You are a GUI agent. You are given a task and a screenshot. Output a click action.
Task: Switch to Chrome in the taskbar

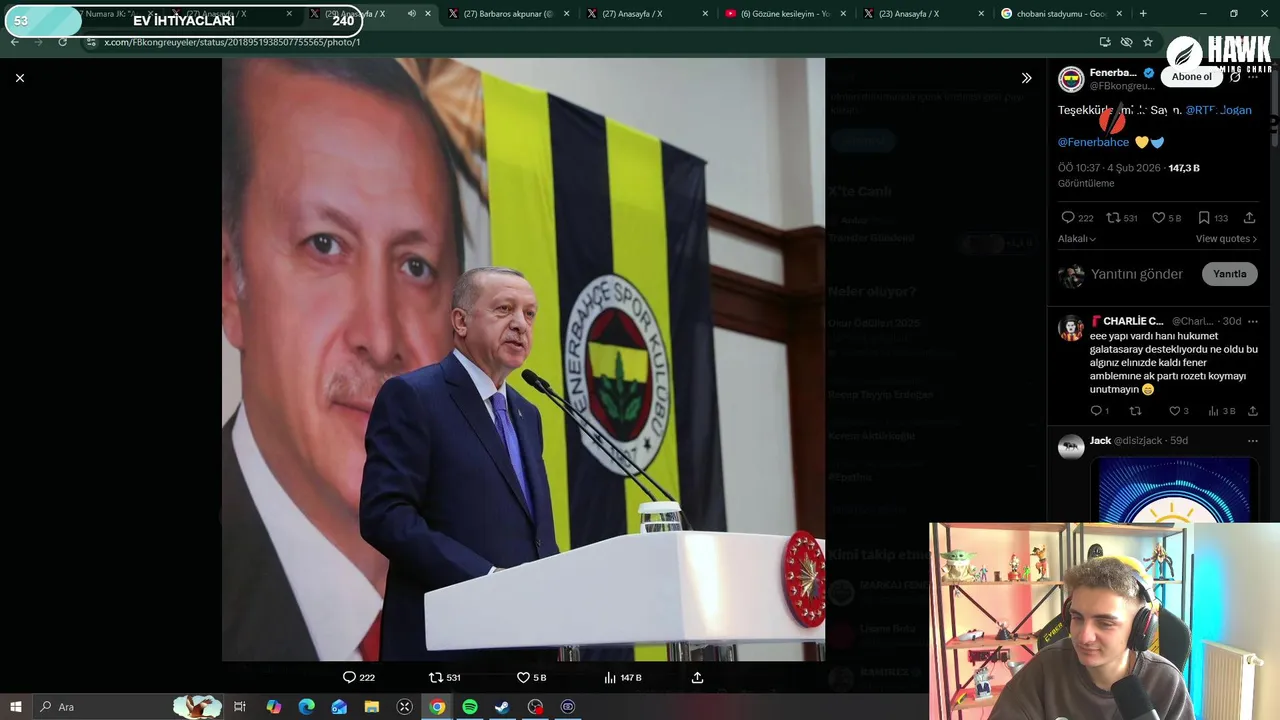pyautogui.click(x=437, y=707)
